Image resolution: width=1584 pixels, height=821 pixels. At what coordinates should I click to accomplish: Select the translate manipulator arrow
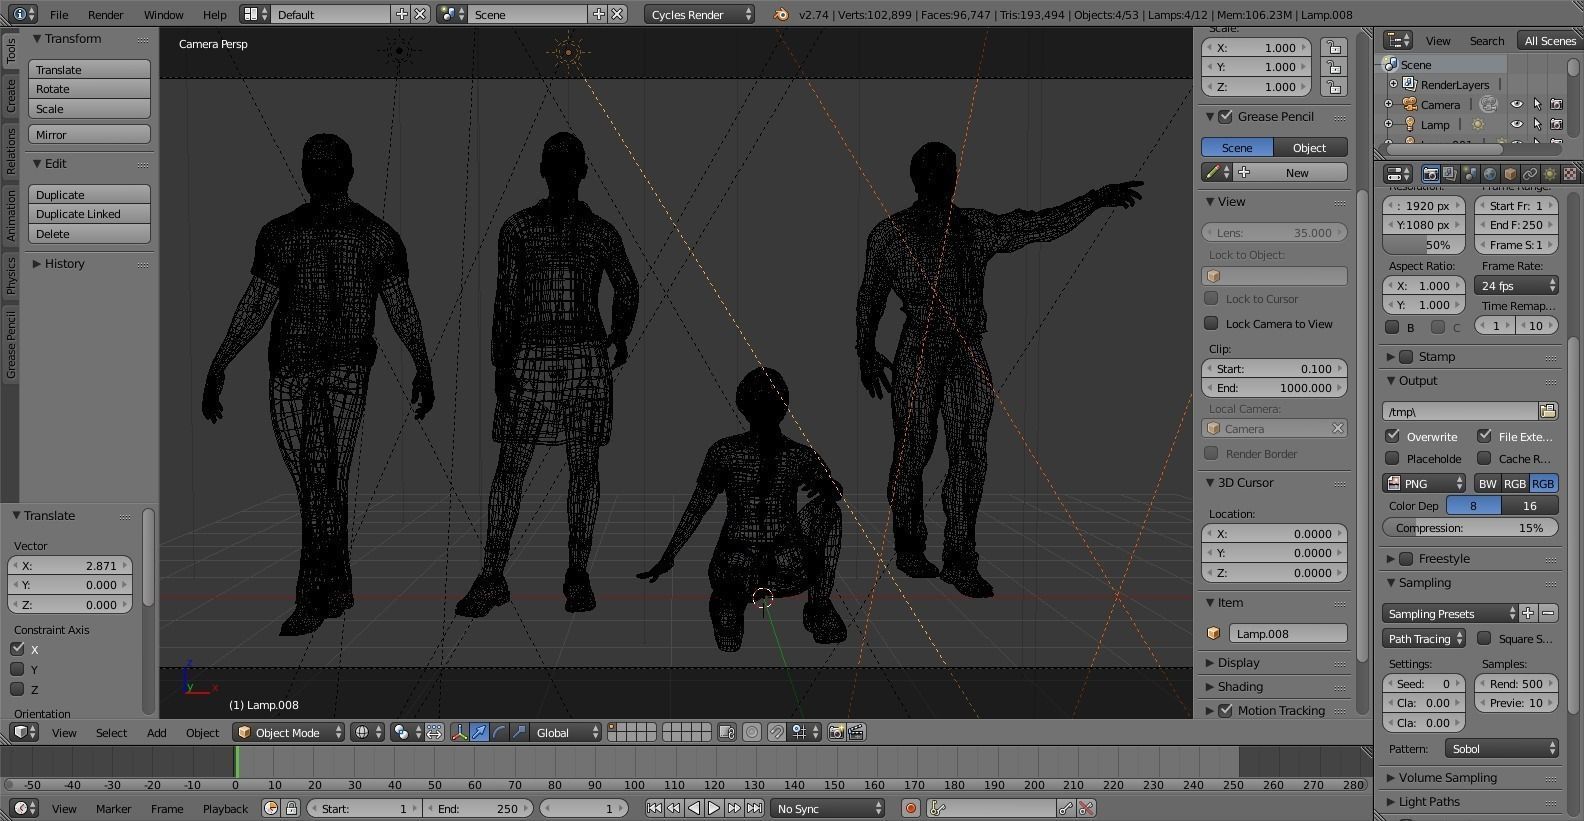tap(479, 733)
